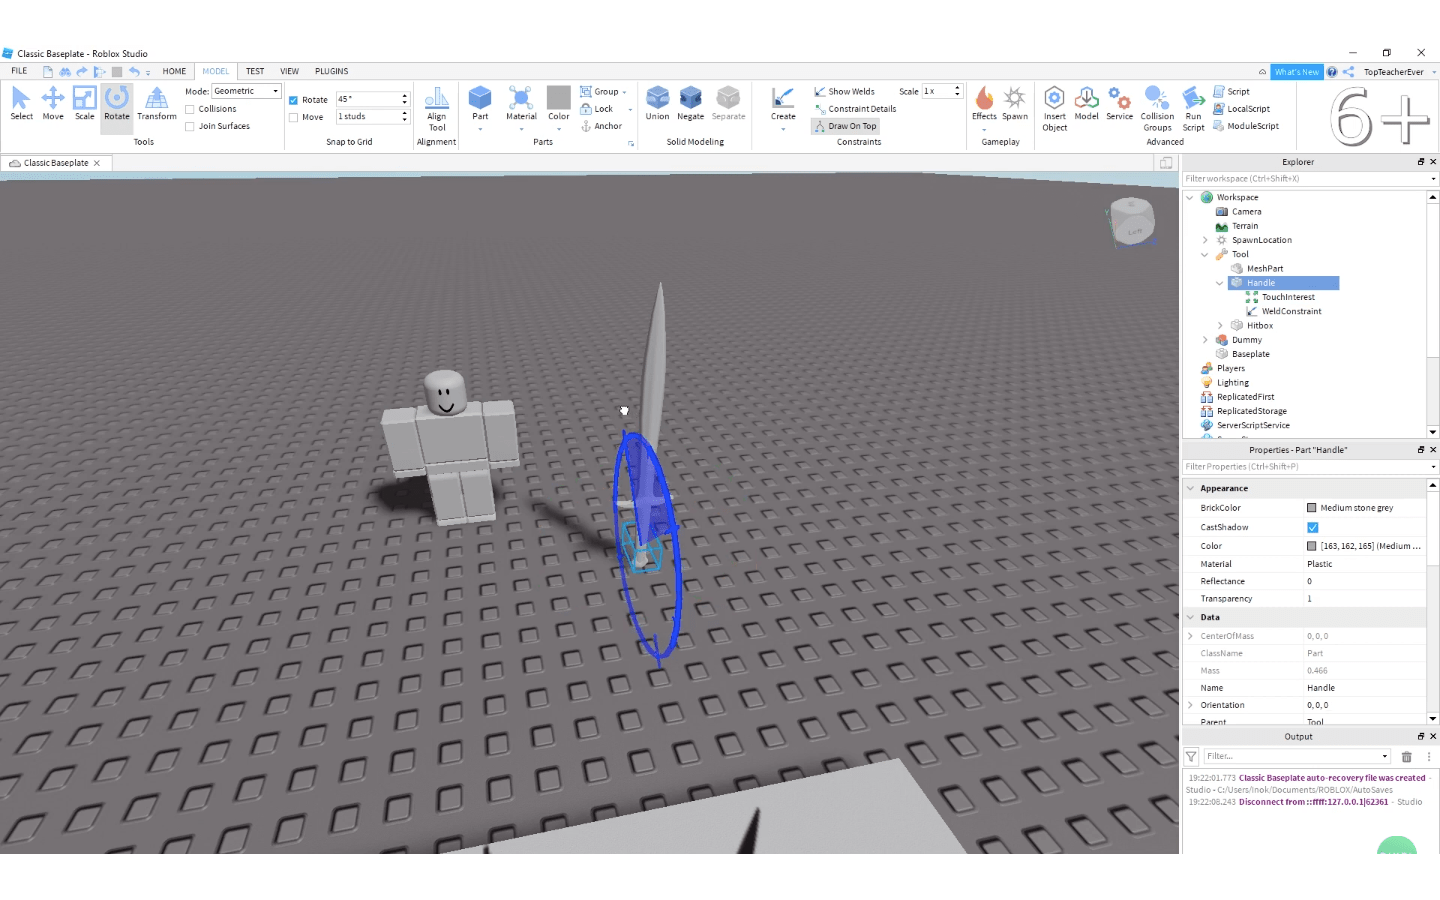Open What's New
1440x900 pixels.
click(1296, 72)
